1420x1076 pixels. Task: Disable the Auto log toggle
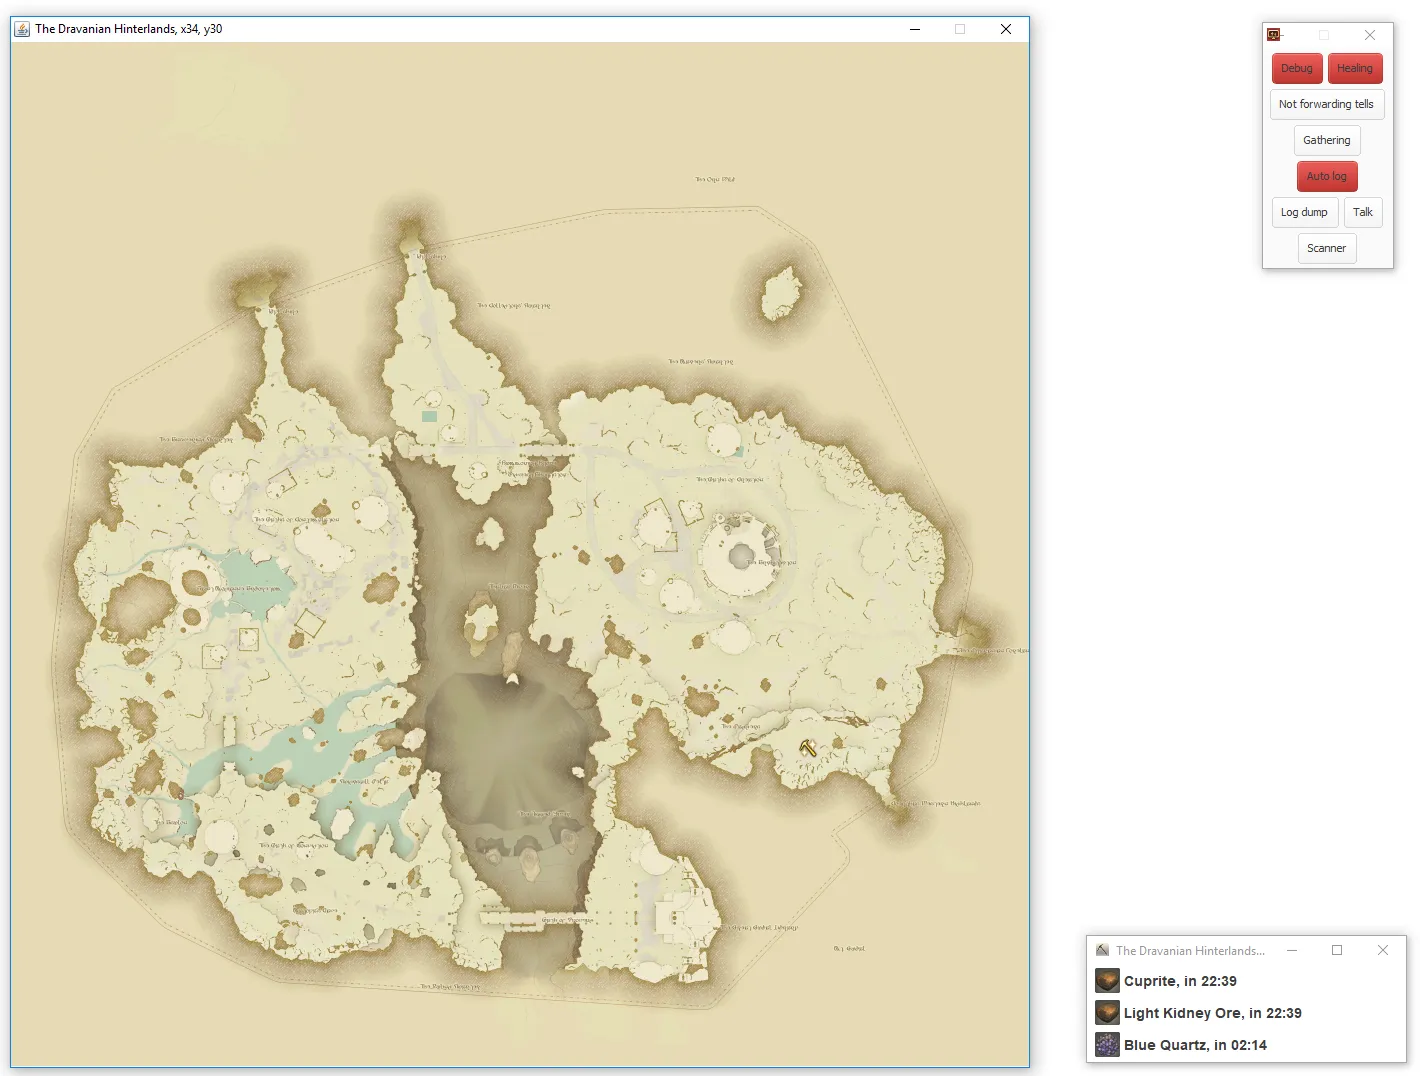click(1327, 176)
